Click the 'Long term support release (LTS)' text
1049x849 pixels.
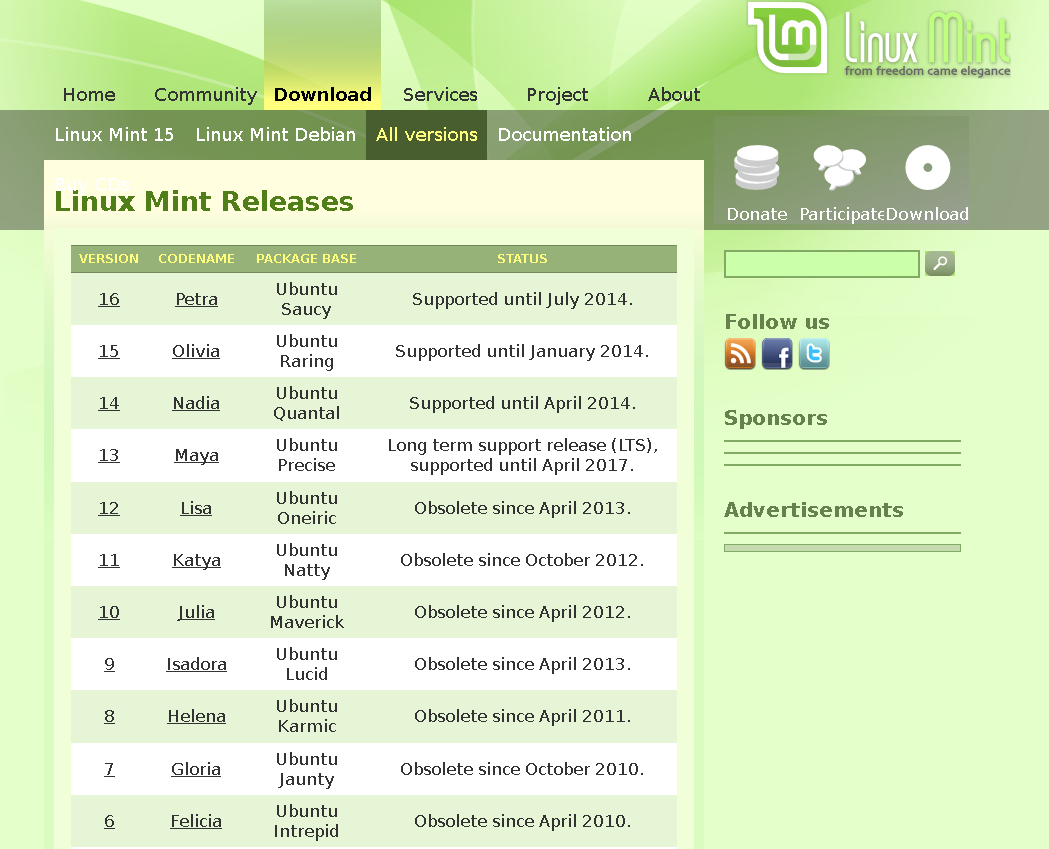click(x=522, y=446)
